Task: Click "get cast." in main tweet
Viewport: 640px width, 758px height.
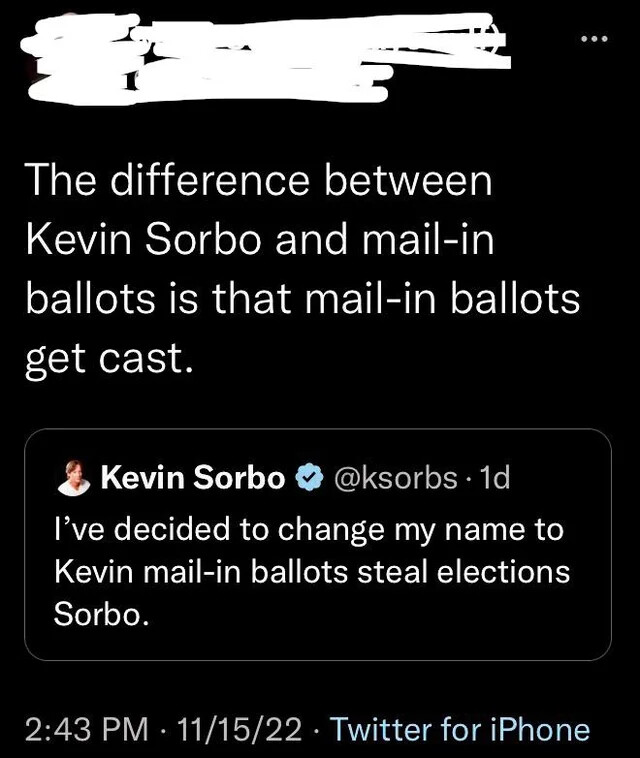Action: [106, 357]
